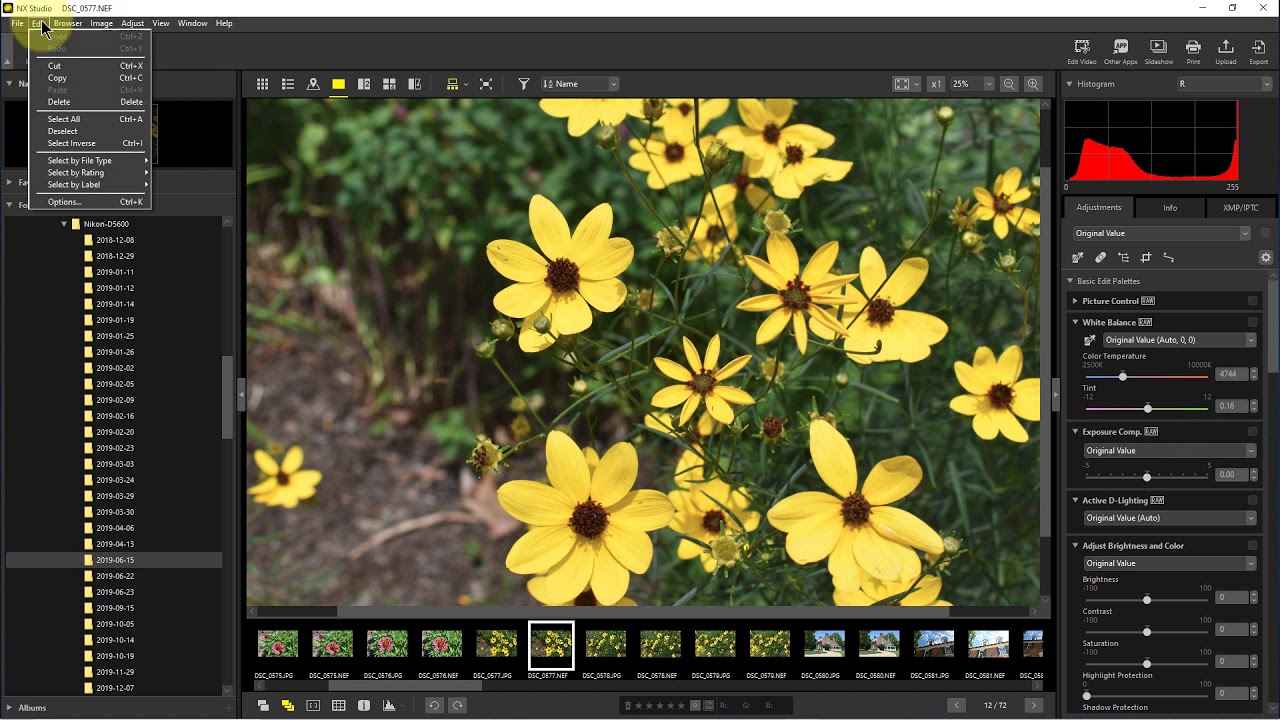Select thumbnail DSC_0580.JPG in filmstrip
Viewport: 1280px width, 720px height.
(825, 644)
